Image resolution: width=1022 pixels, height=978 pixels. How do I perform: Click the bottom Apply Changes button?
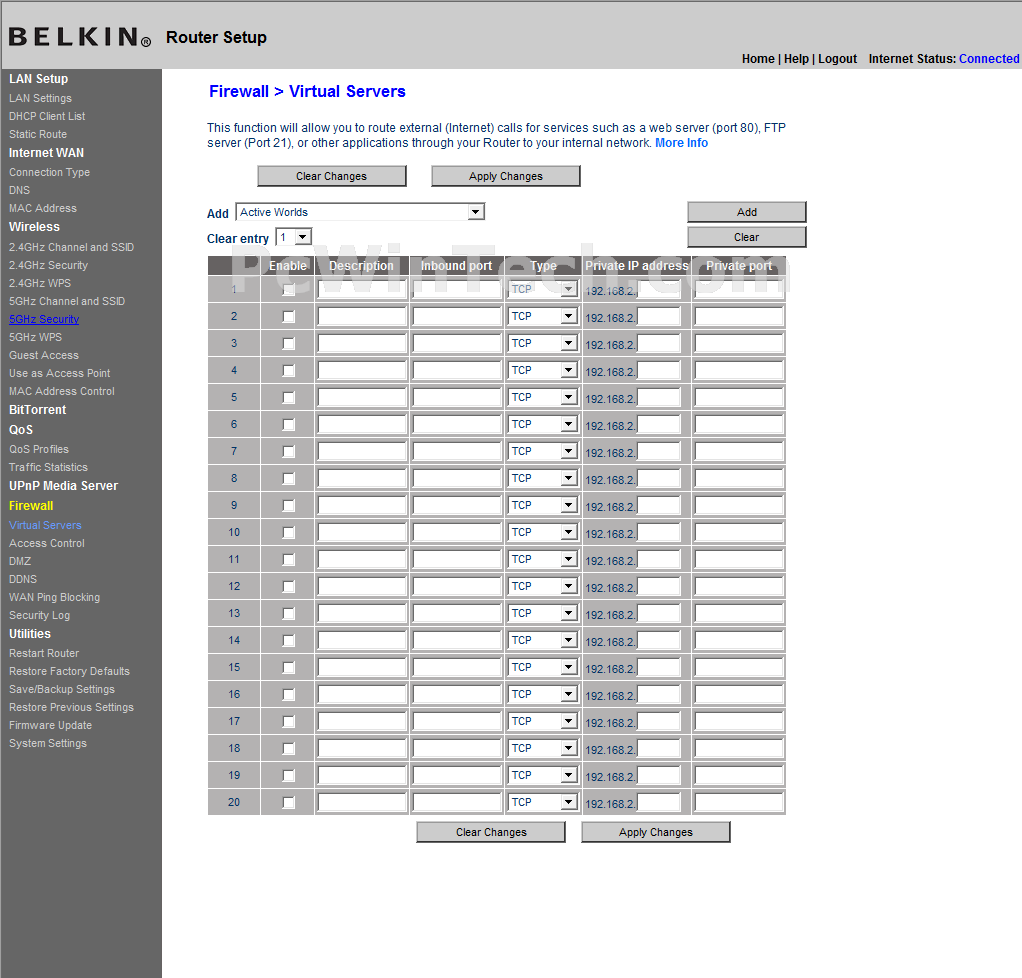[656, 832]
